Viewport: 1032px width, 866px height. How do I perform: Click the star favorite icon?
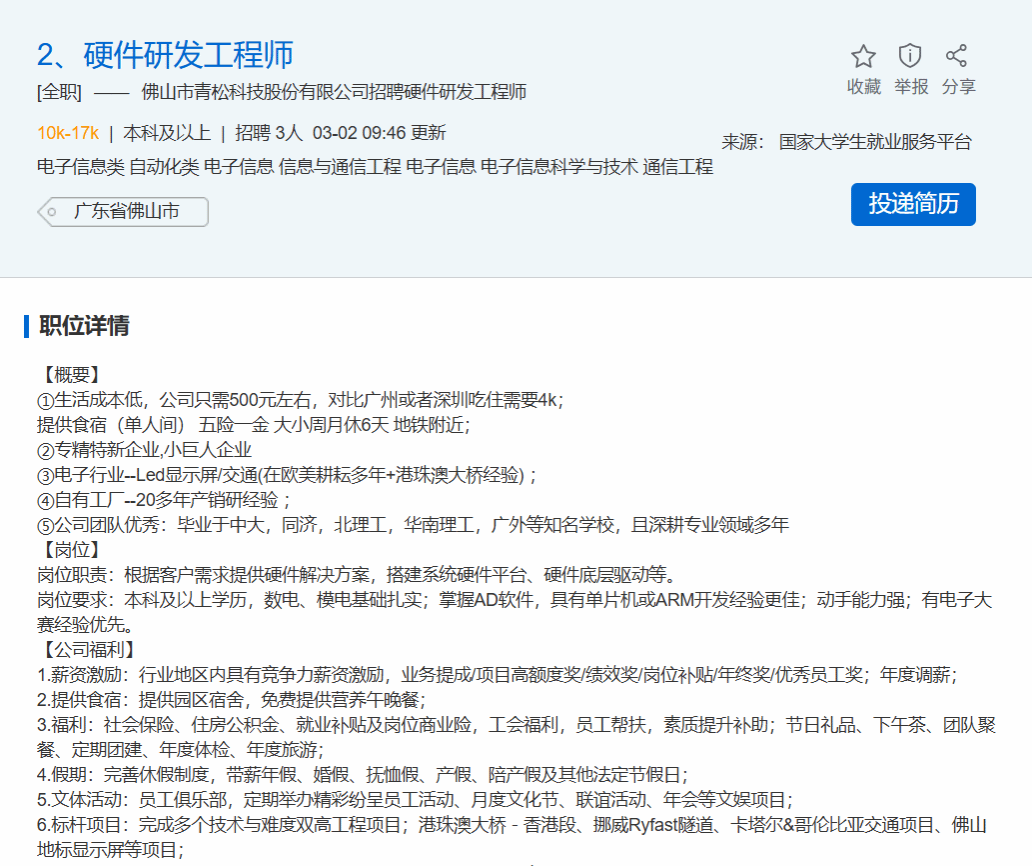pos(863,56)
